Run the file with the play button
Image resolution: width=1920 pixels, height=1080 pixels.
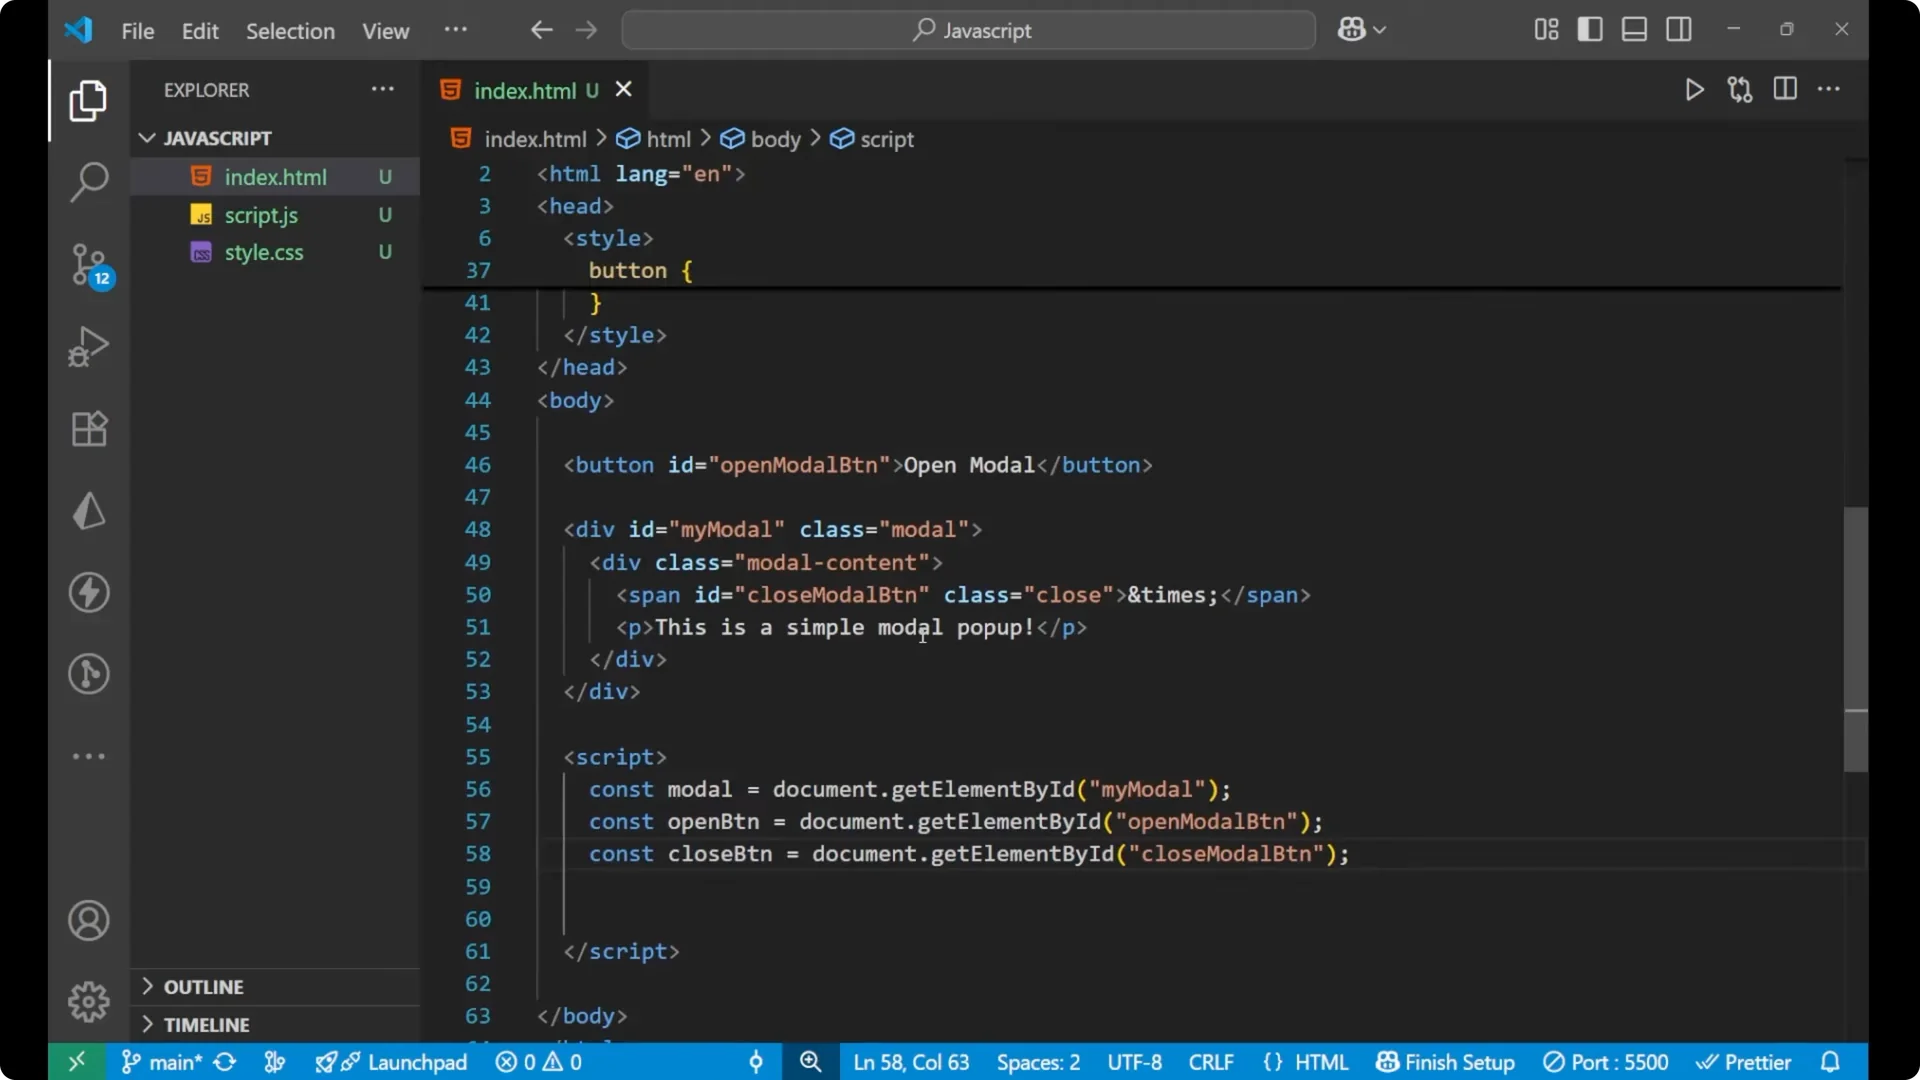pos(1694,89)
